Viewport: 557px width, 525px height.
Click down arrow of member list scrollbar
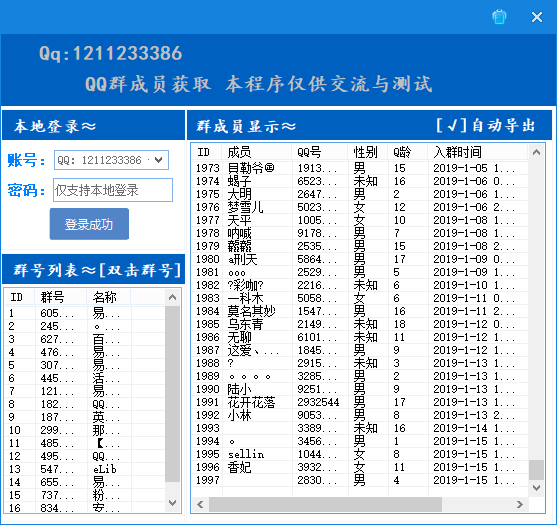pos(536,488)
